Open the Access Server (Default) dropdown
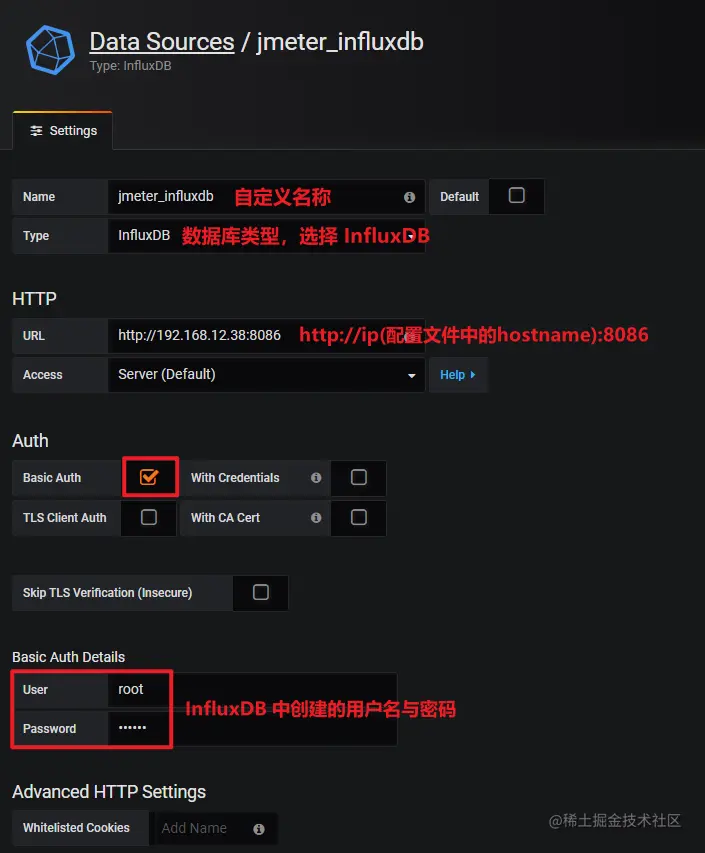The height and width of the screenshot is (853, 705). tap(267, 375)
